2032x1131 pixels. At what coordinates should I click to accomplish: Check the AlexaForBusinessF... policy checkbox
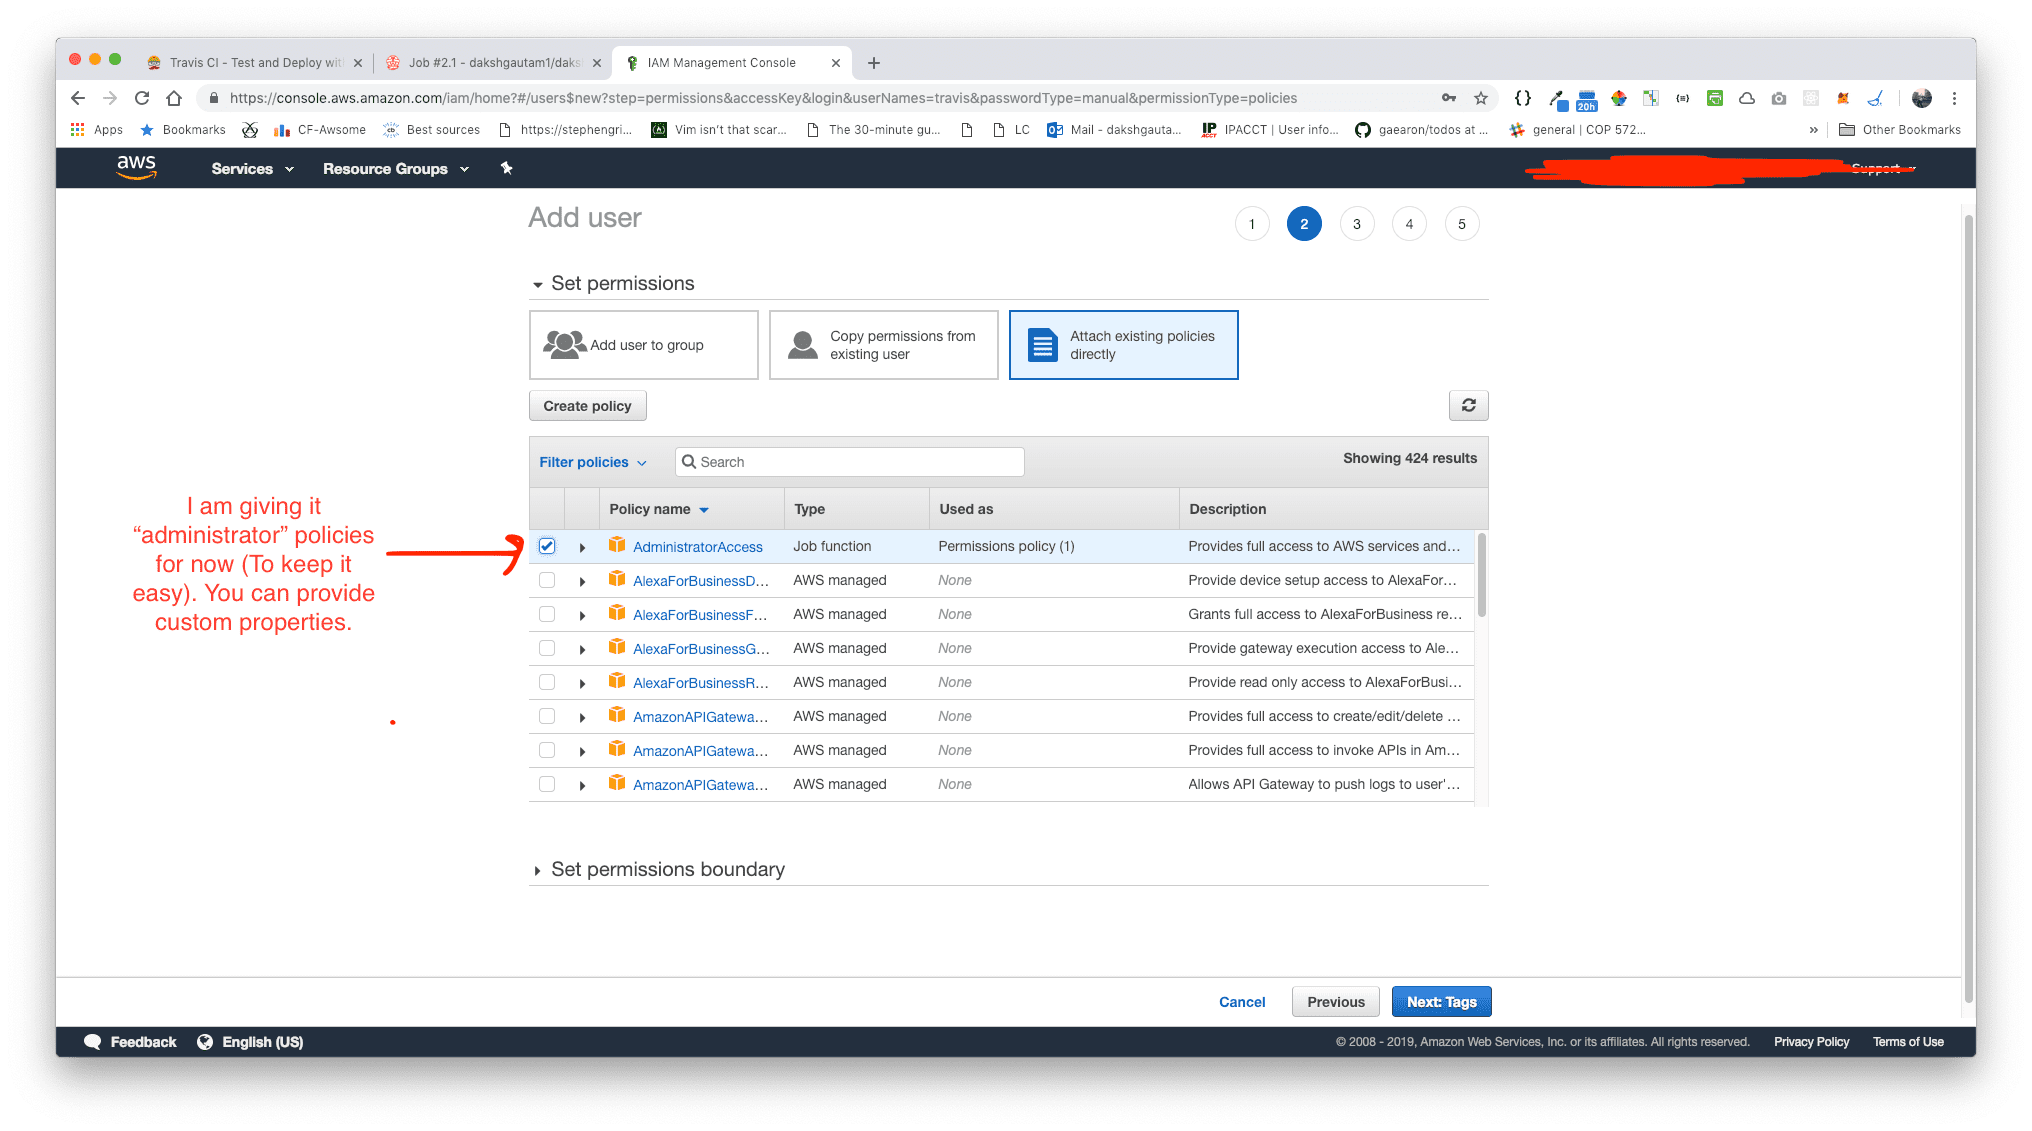[547, 614]
